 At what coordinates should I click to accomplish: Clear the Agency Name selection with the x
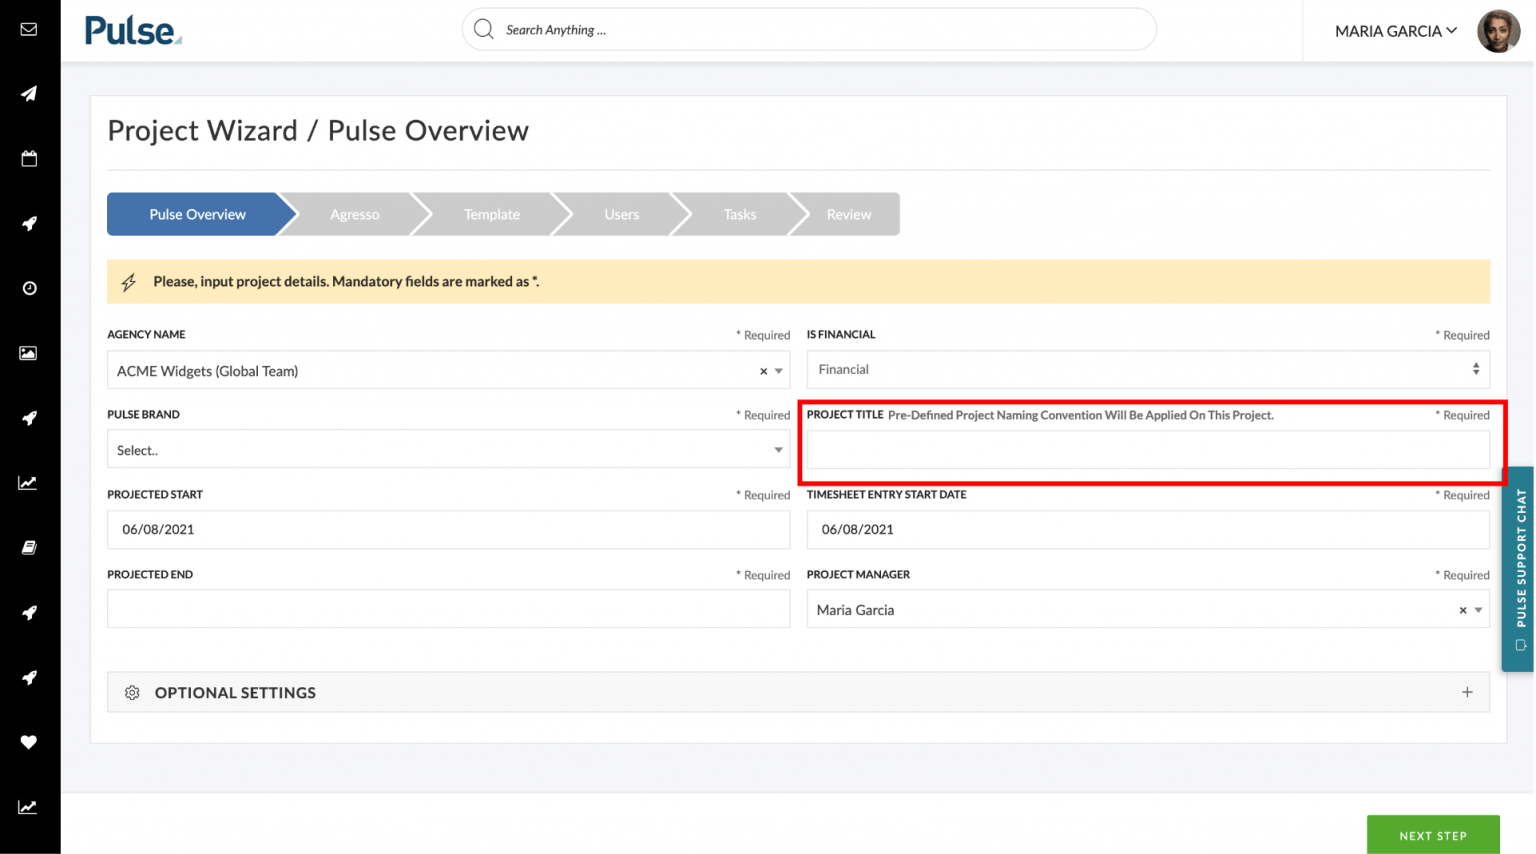(761, 370)
